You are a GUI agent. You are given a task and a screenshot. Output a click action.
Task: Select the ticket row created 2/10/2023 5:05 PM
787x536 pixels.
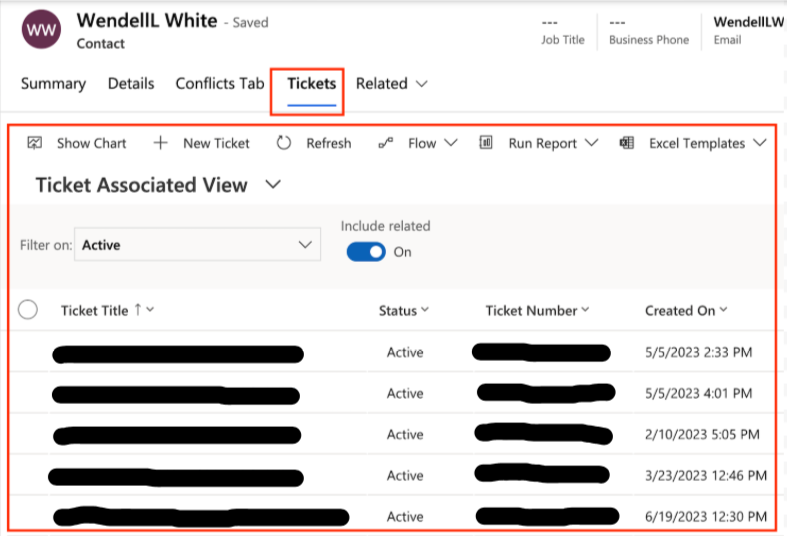coord(392,434)
